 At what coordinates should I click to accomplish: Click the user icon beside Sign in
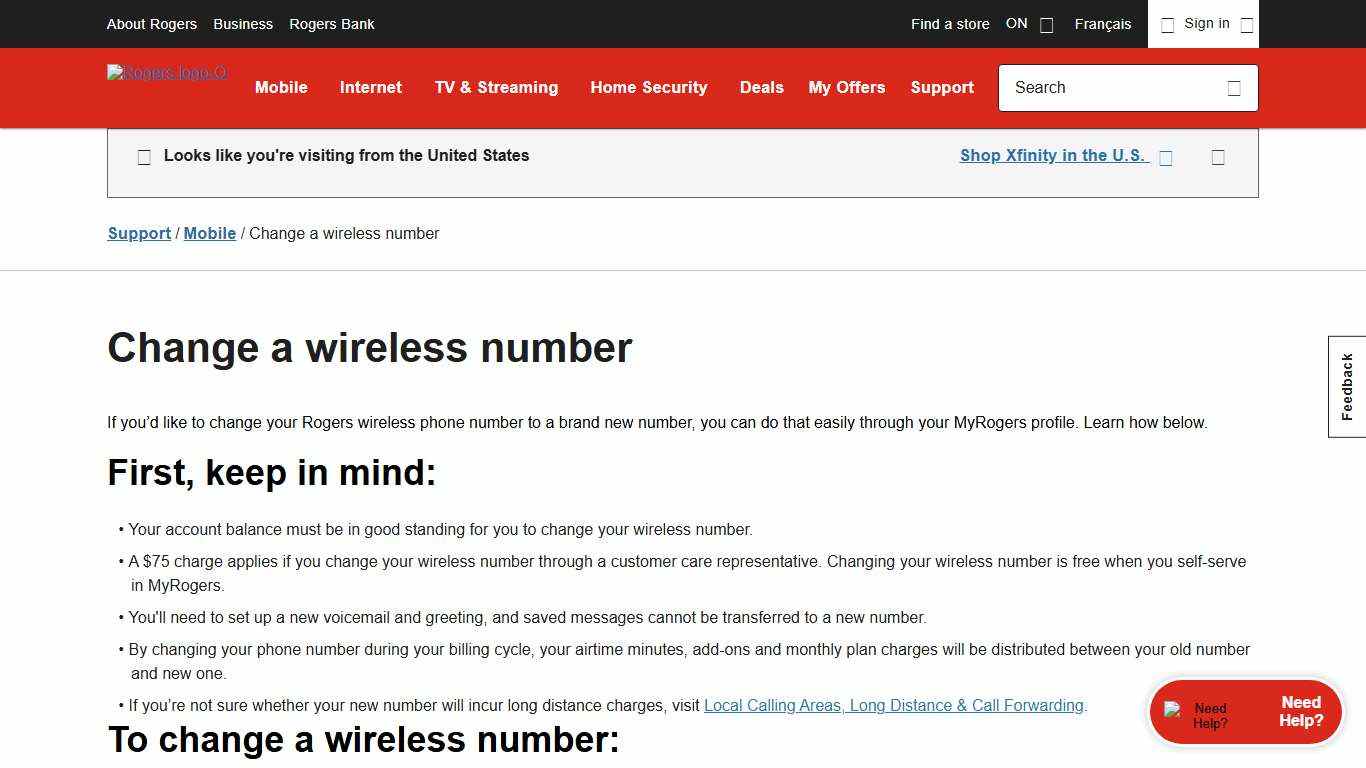[x=1167, y=24]
